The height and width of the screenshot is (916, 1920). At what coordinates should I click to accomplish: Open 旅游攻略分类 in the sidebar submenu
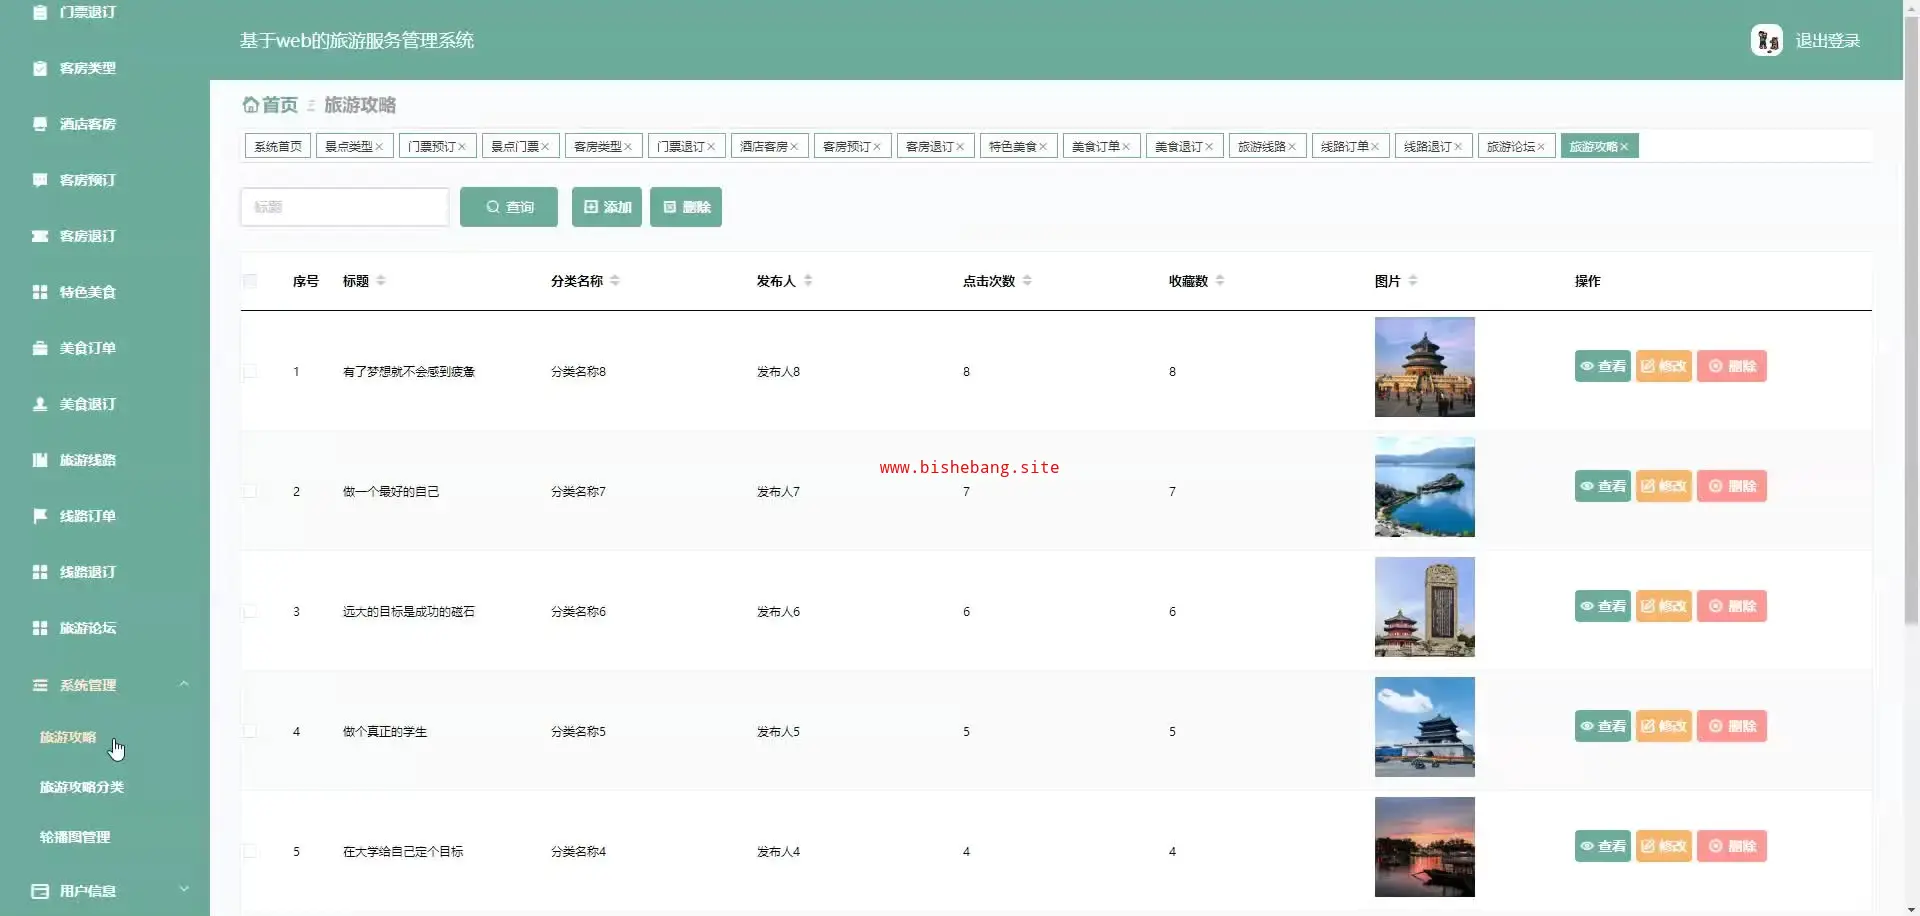[82, 787]
